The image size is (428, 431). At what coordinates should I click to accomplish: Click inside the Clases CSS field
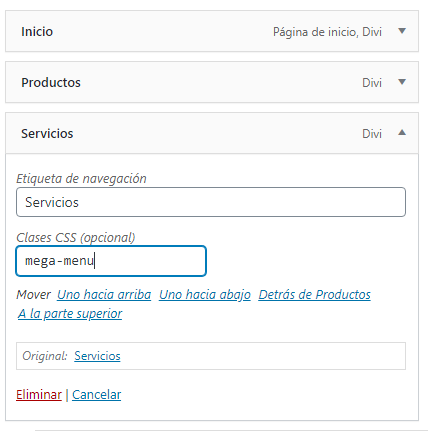tap(111, 261)
